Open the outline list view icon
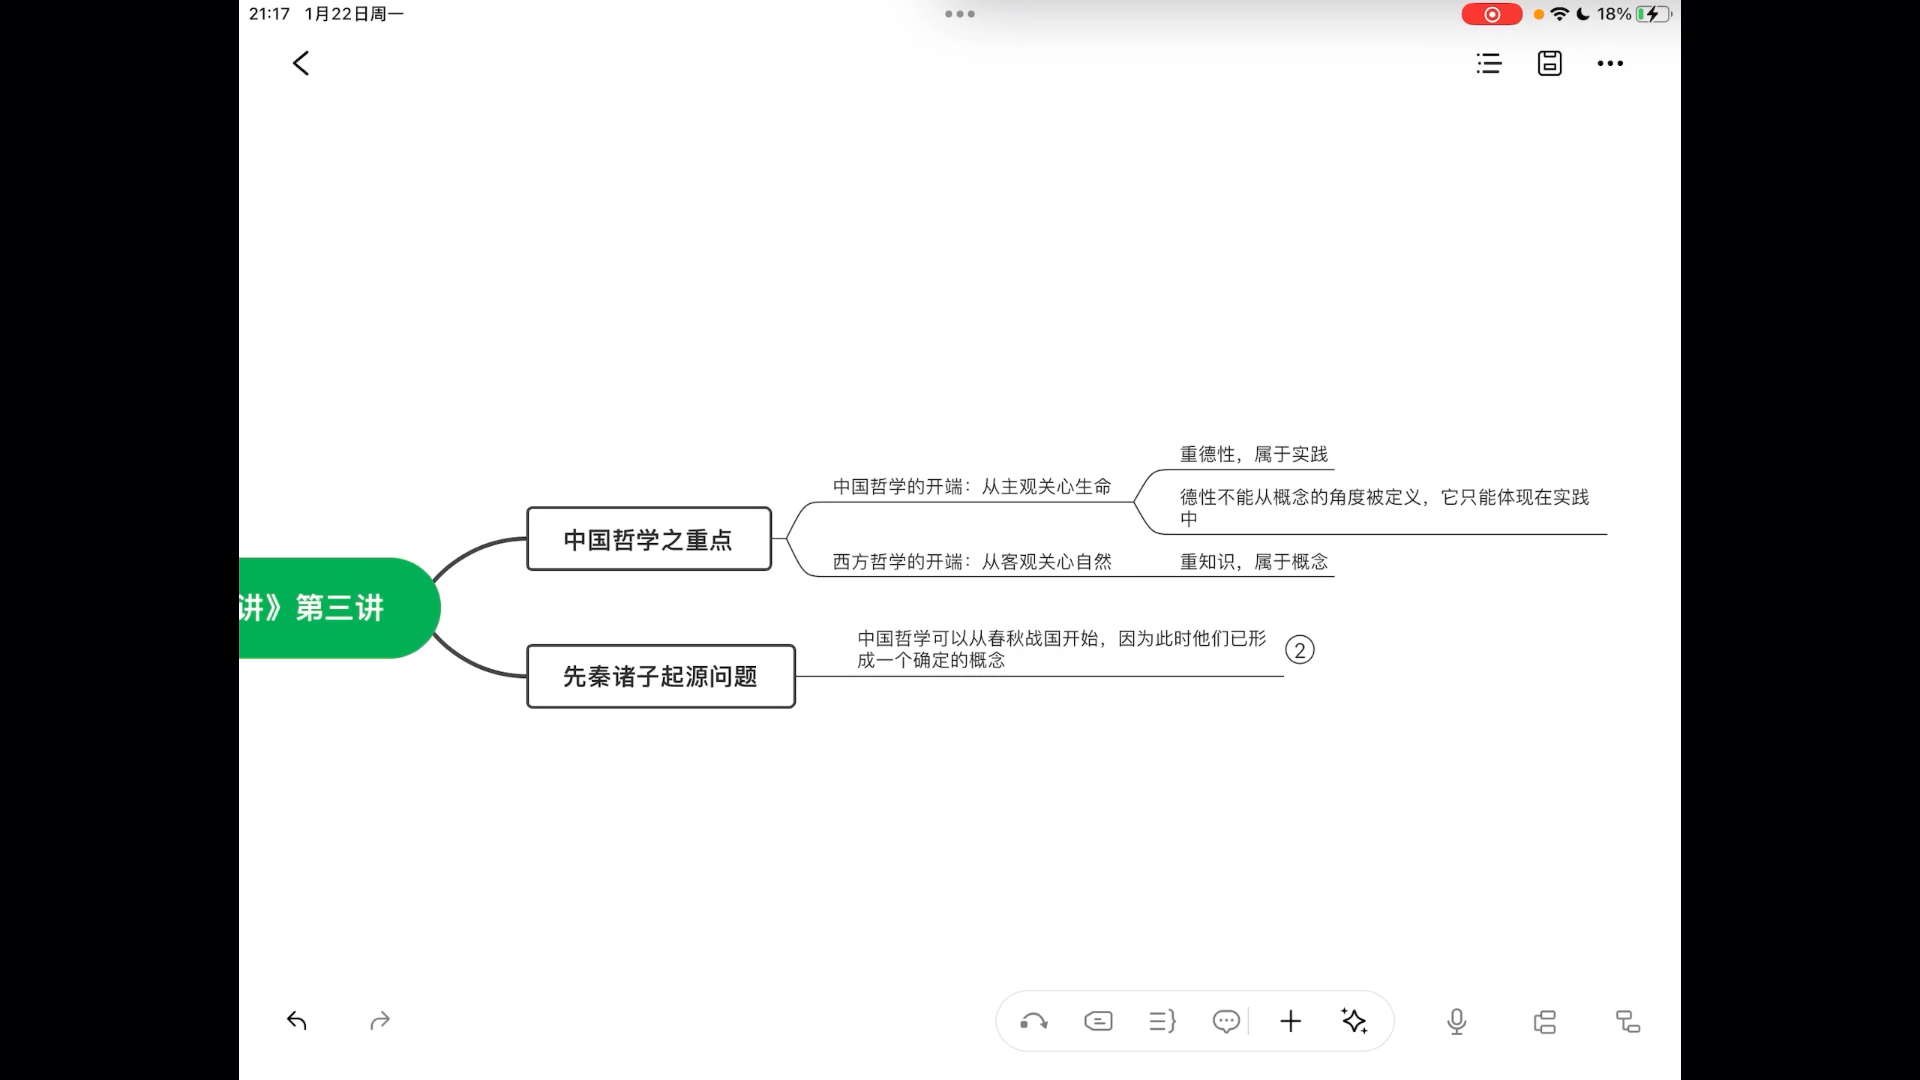The image size is (1920, 1080). point(1489,63)
